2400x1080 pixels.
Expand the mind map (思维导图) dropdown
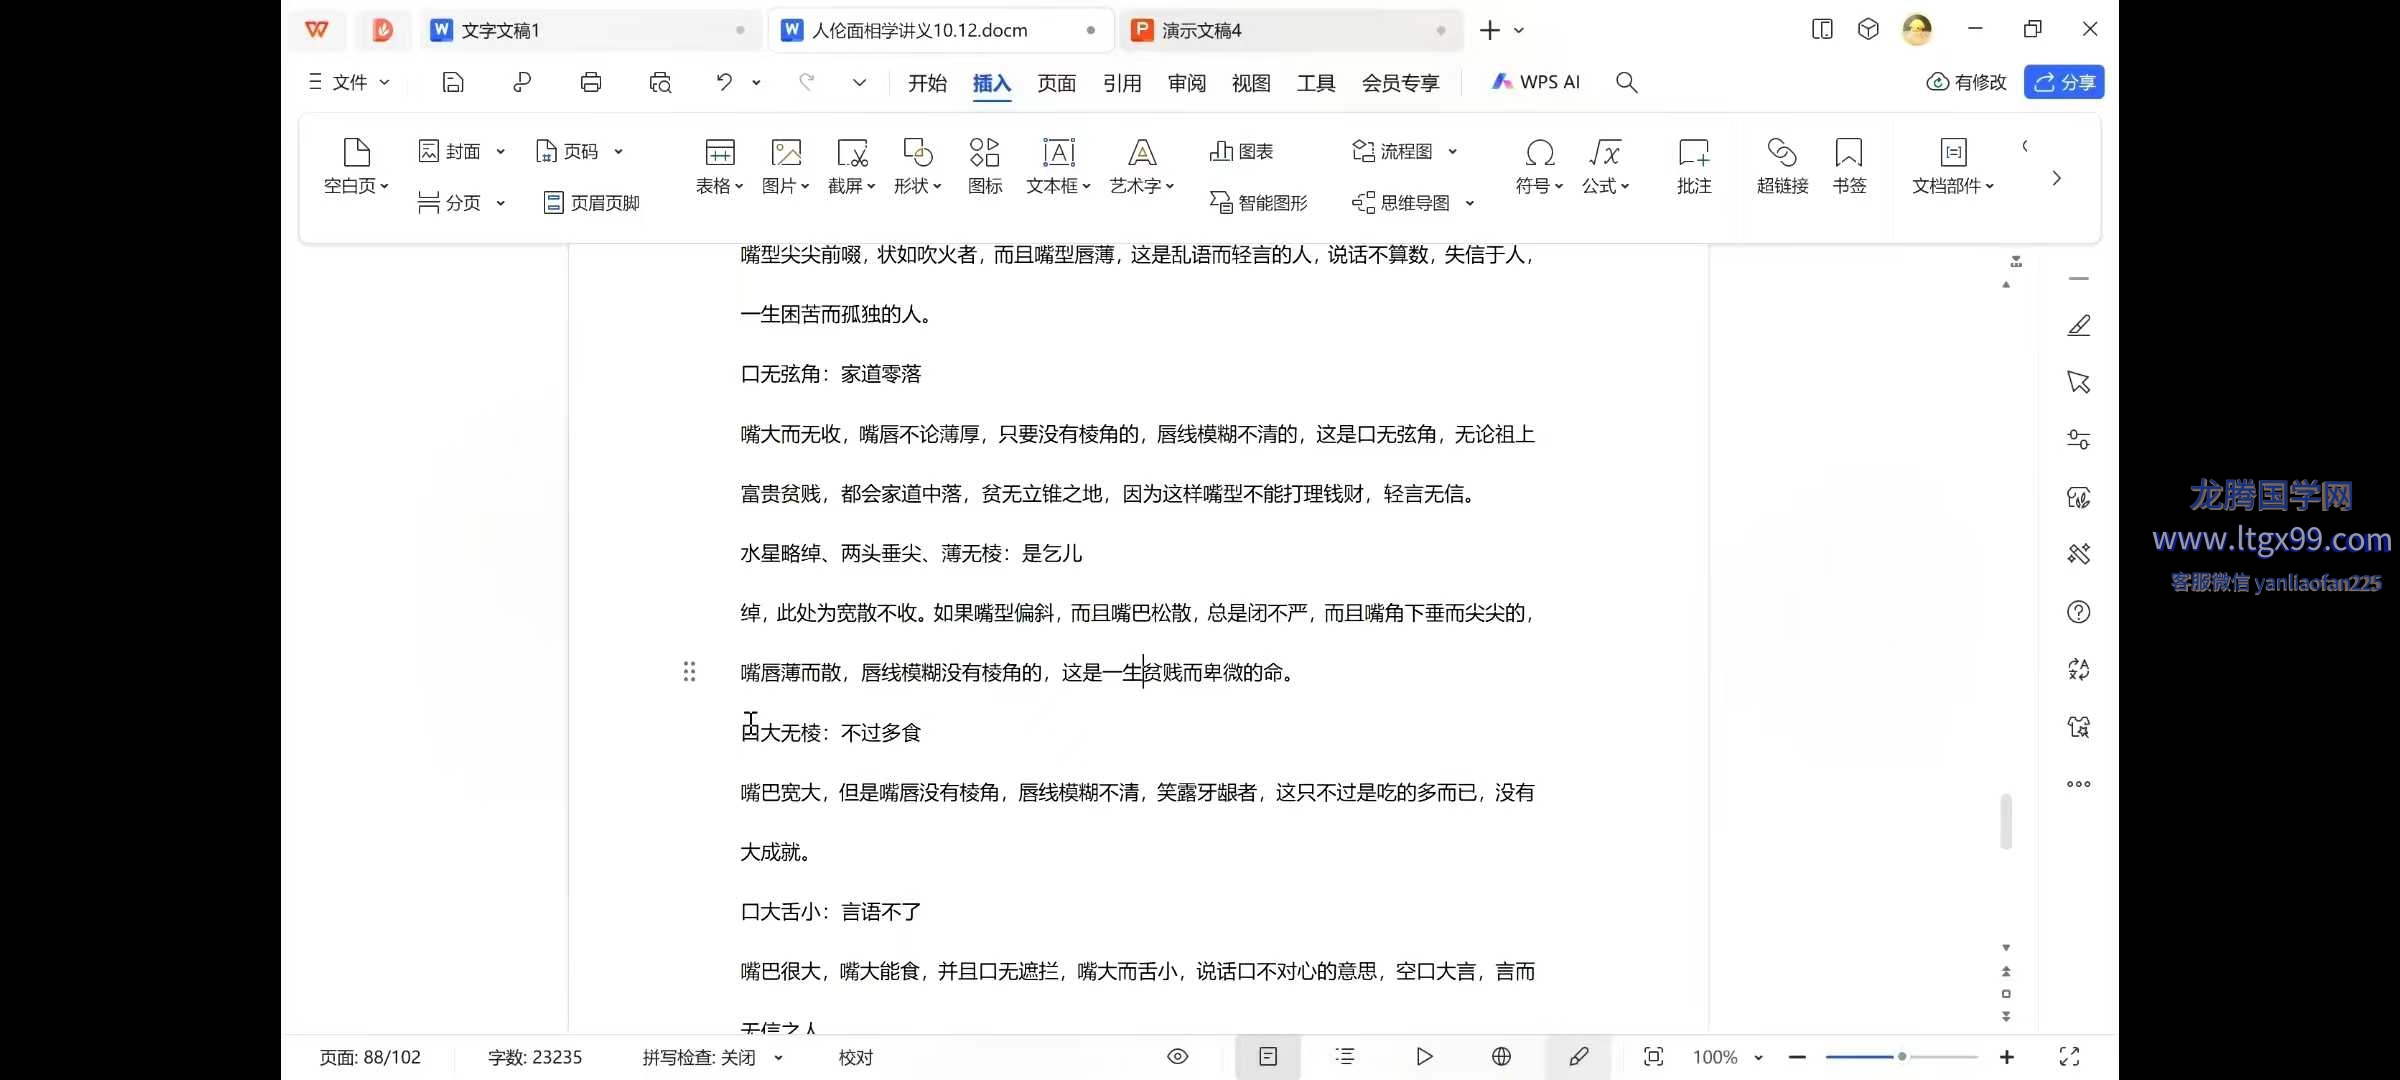click(x=1470, y=203)
